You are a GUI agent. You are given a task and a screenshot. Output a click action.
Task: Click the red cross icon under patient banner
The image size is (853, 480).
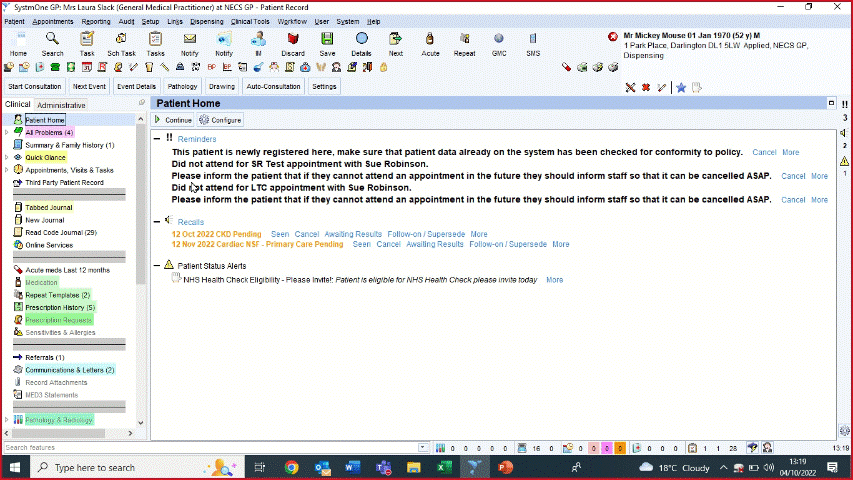646,87
